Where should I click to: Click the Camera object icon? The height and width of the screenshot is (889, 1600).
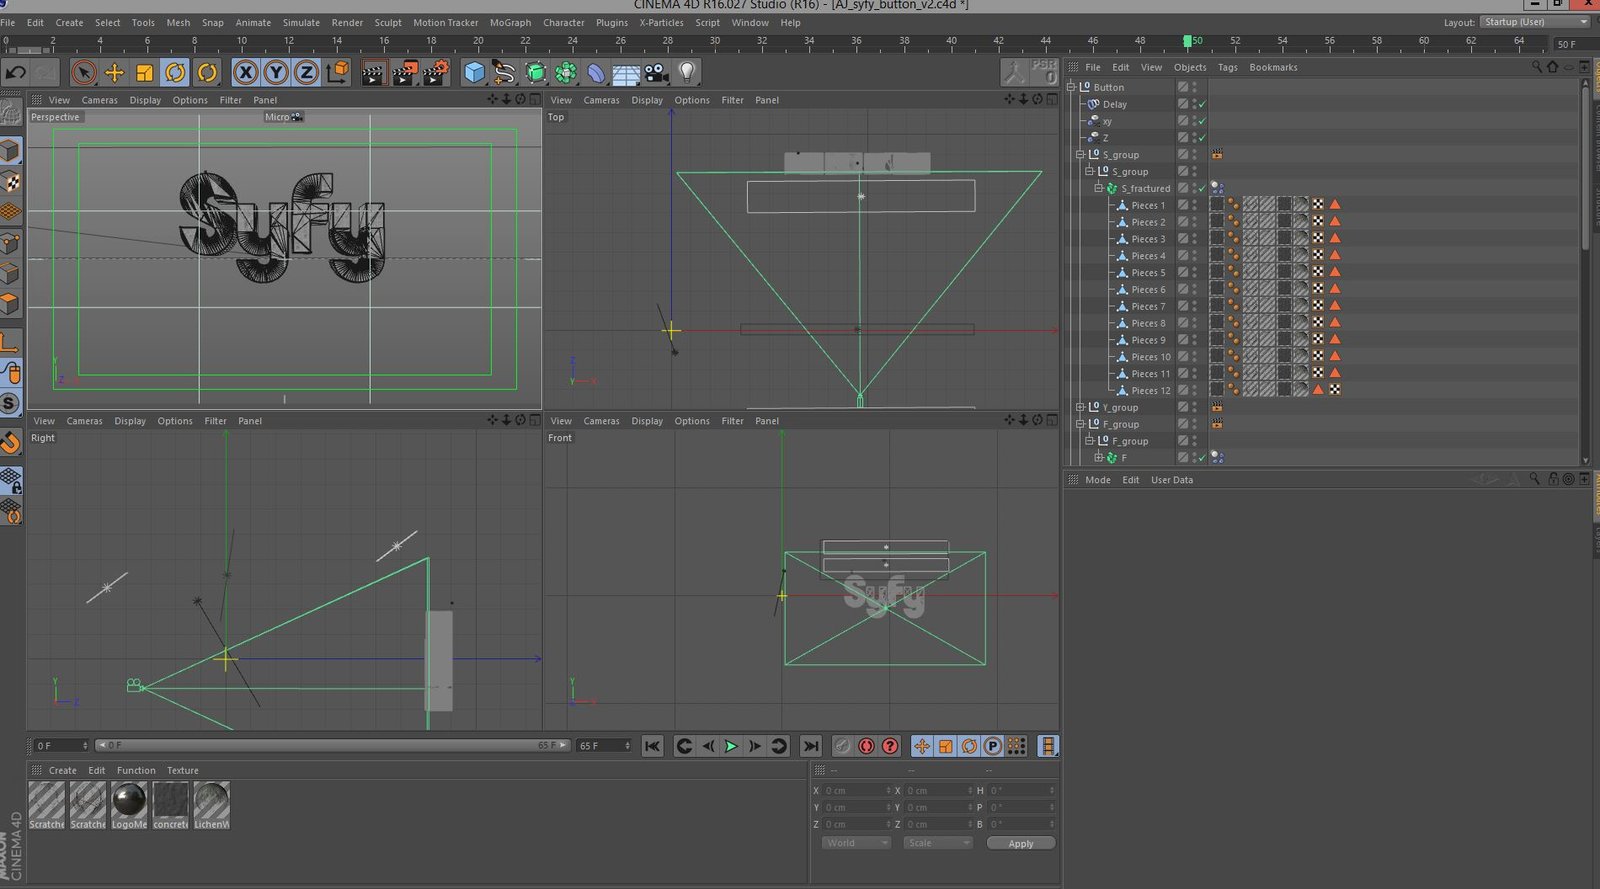656,72
